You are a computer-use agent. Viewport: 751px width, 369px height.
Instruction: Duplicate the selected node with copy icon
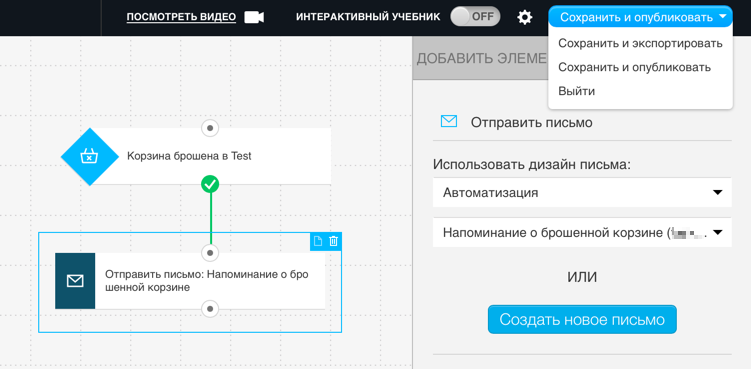coord(318,242)
